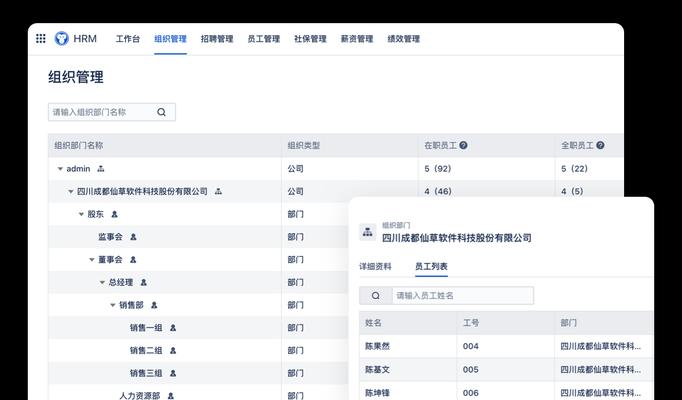Image resolution: width=682 pixels, height=400 pixels.
Task: Click help icon next to 全职员工 header
Action: point(600,145)
